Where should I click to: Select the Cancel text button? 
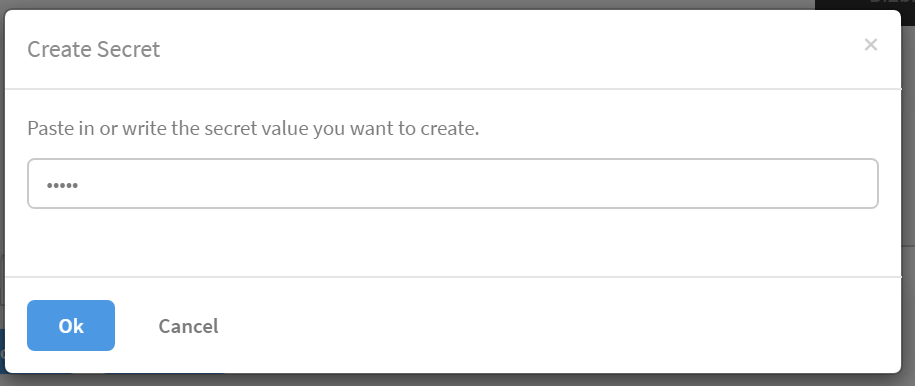(188, 326)
